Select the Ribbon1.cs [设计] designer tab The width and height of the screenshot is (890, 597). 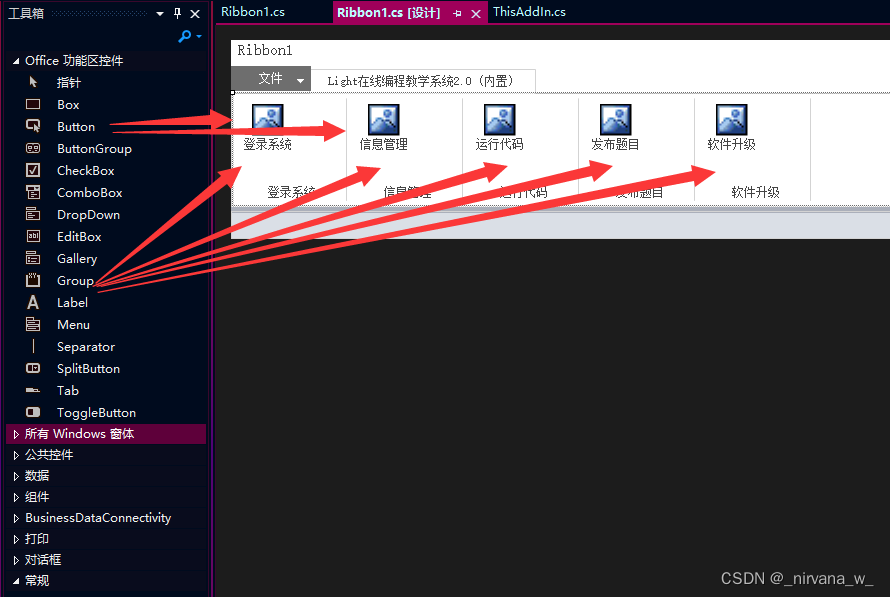pyautogui.click(x=389, y=12)
